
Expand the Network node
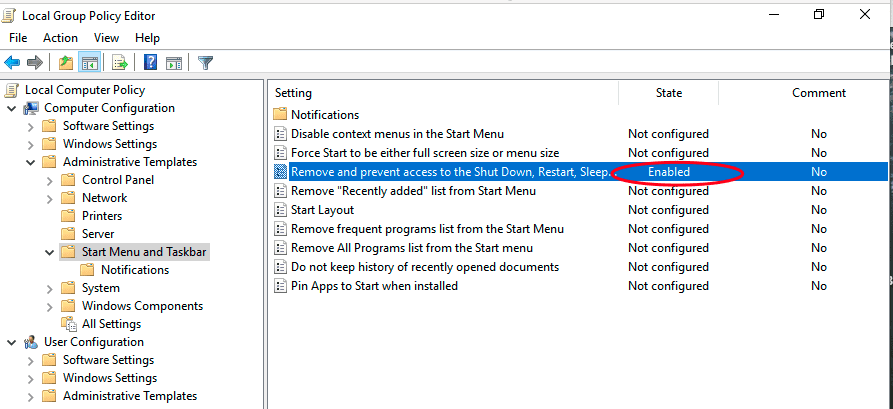pyautogui.click(x=50, y=199)
